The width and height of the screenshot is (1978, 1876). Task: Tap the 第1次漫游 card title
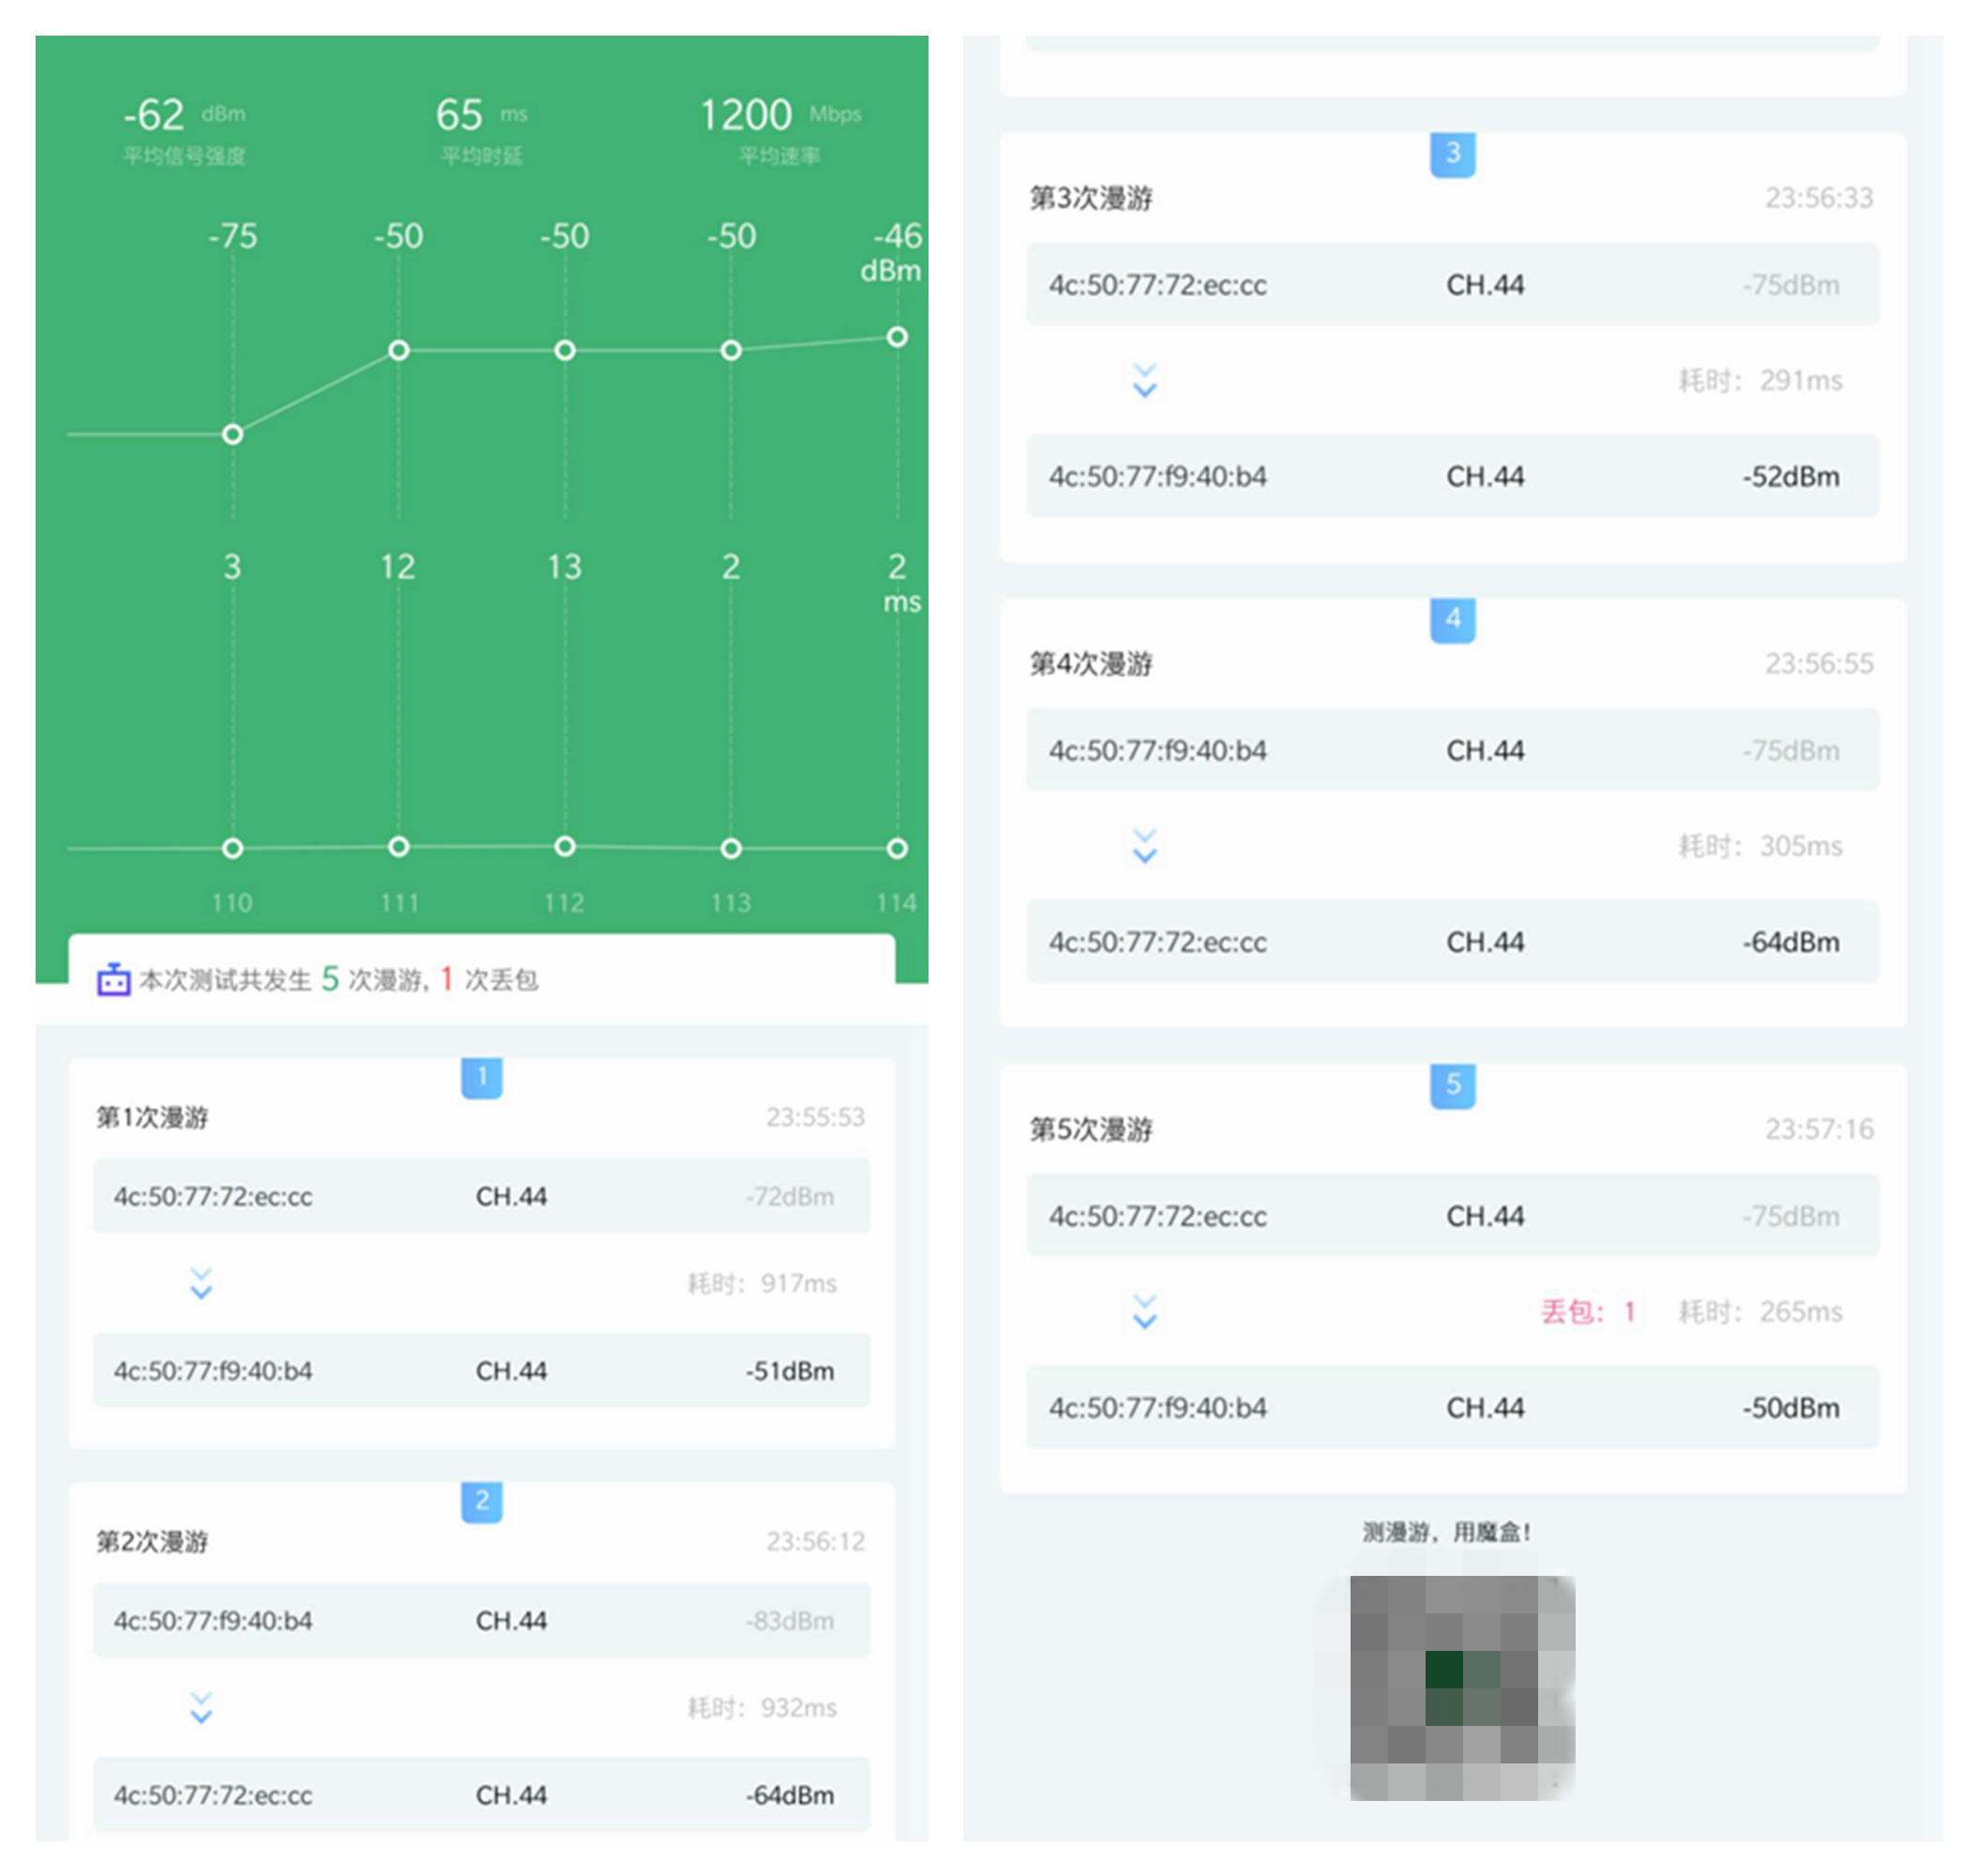click(x=152, y=1117)
